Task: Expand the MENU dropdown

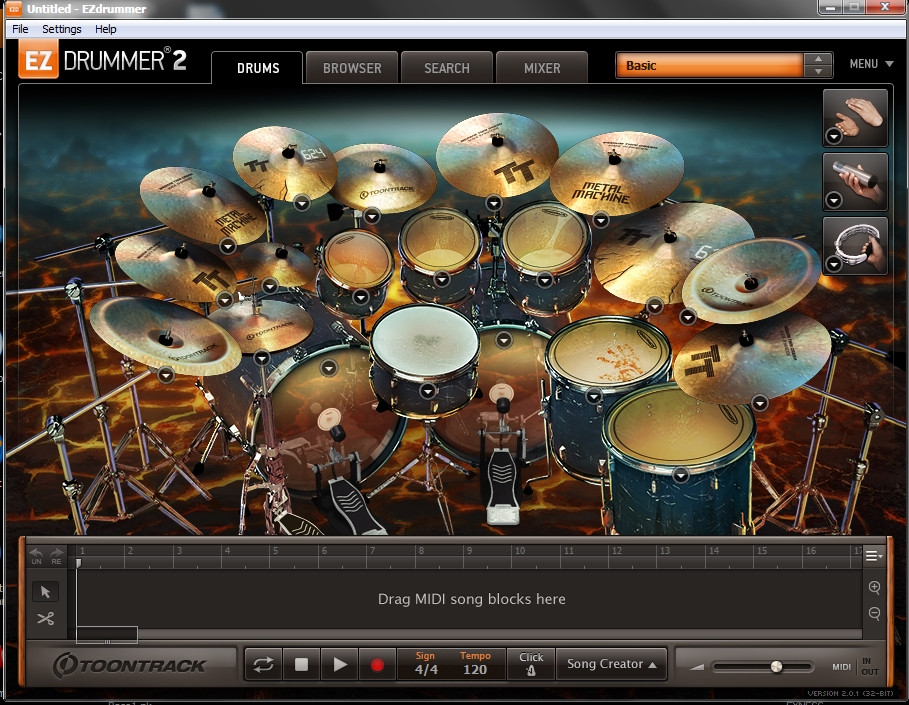Action: (871, 64)
